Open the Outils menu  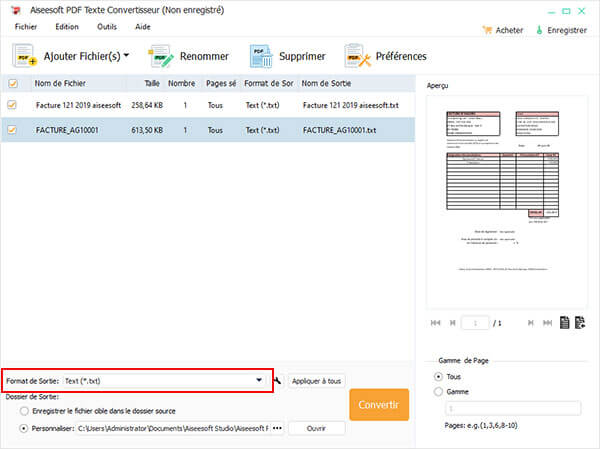(x=107, y=26)
